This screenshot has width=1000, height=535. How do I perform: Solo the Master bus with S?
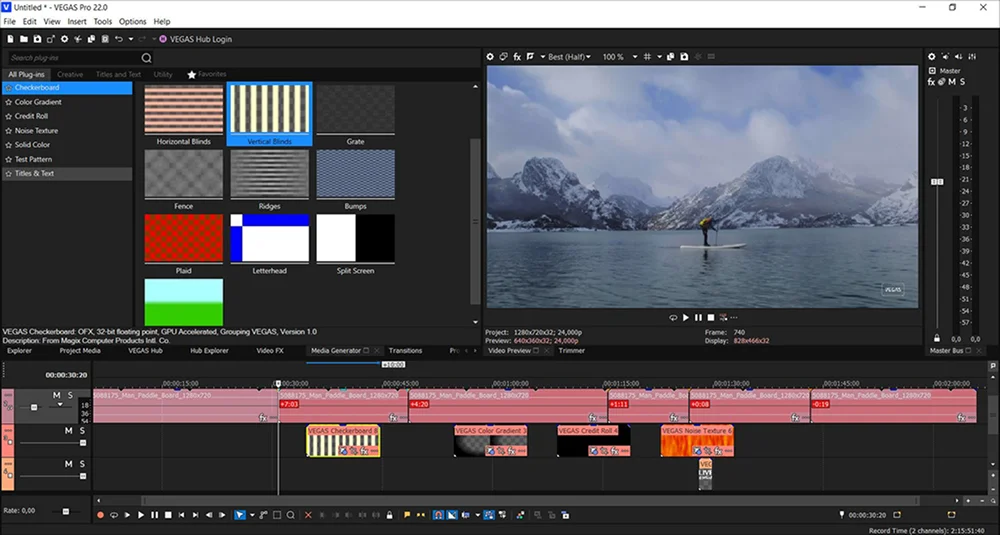coord(962,82)
